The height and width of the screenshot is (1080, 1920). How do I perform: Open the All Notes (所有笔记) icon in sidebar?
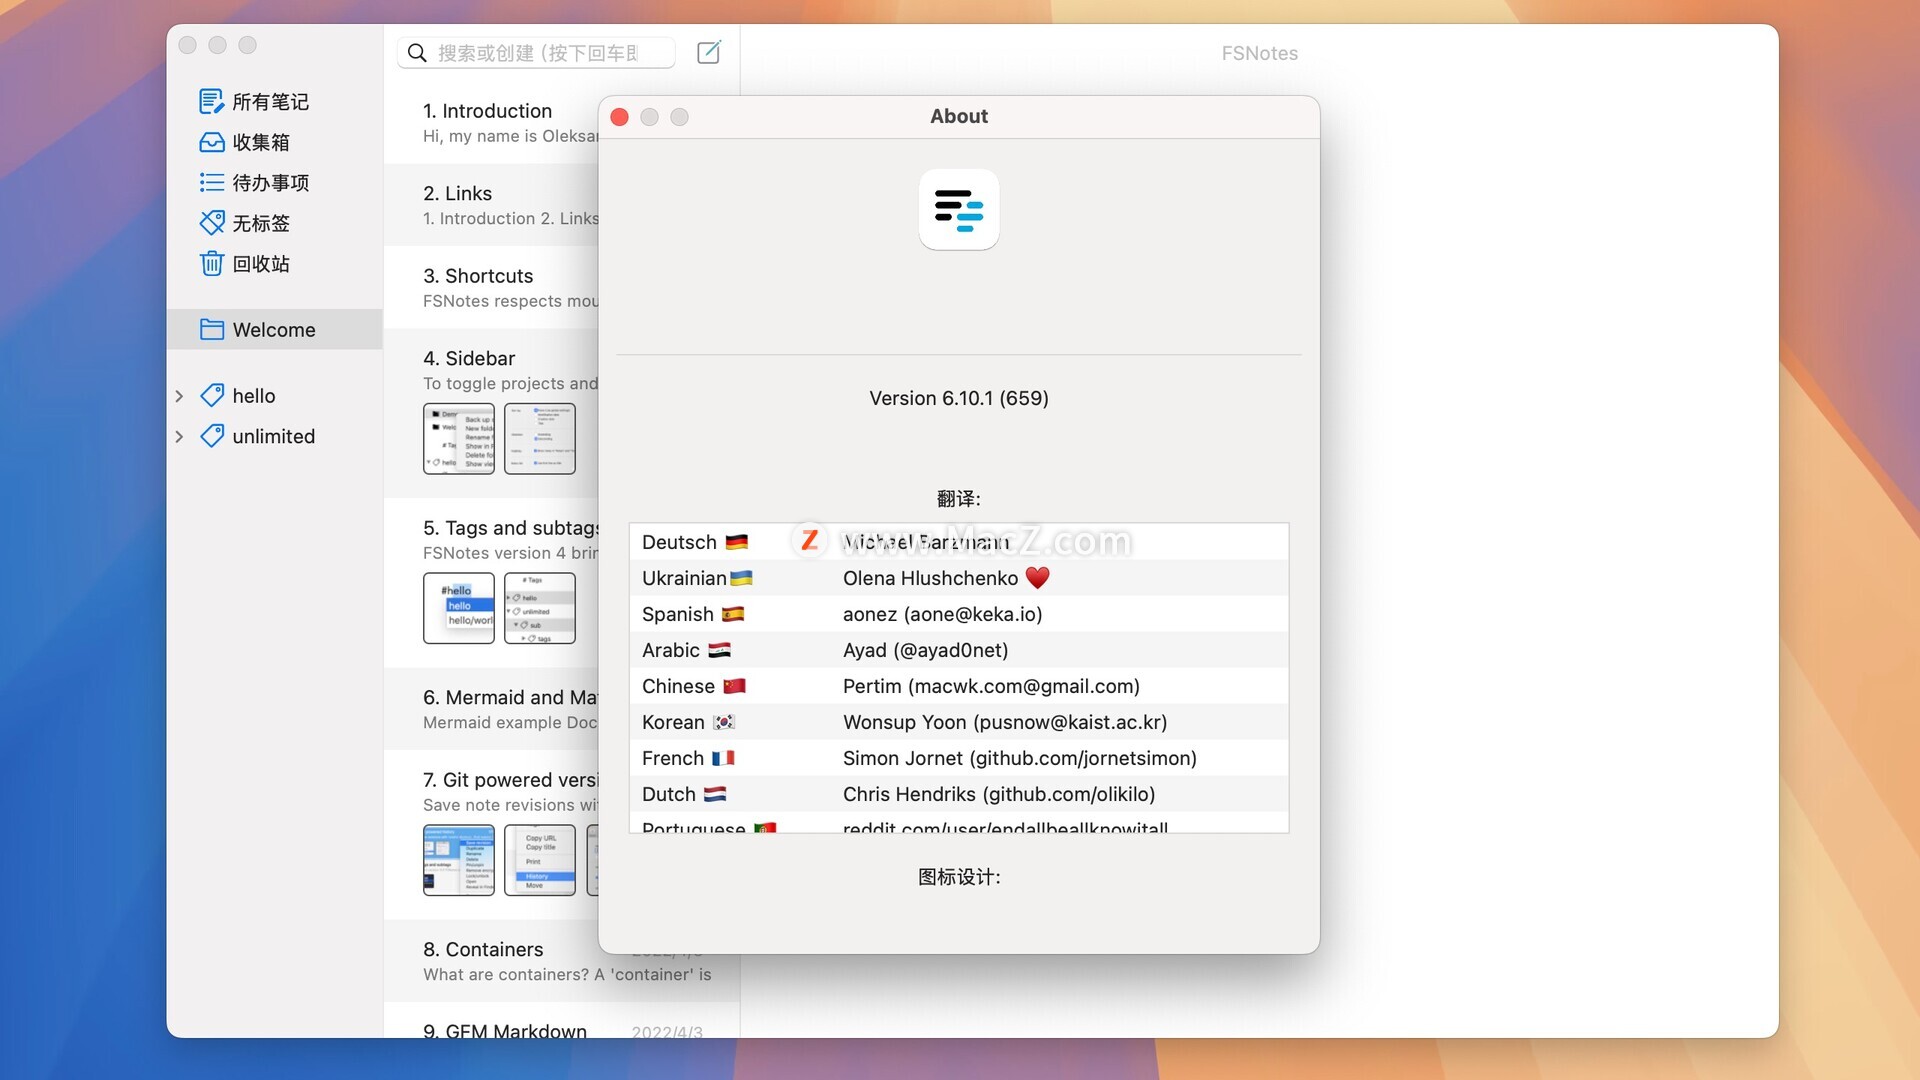click(x=212, y=101)
